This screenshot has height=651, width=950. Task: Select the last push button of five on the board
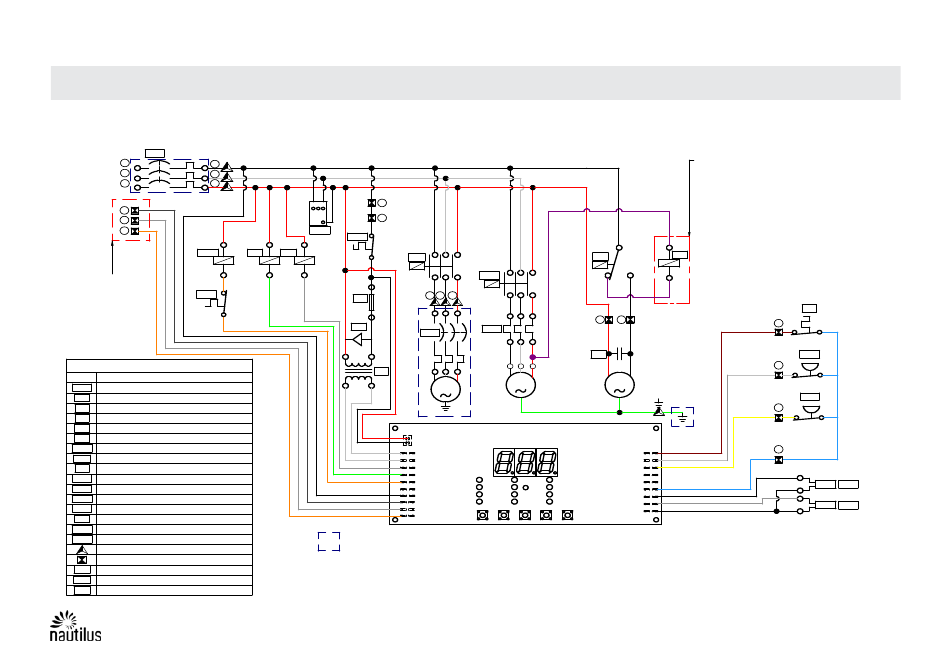568,515
